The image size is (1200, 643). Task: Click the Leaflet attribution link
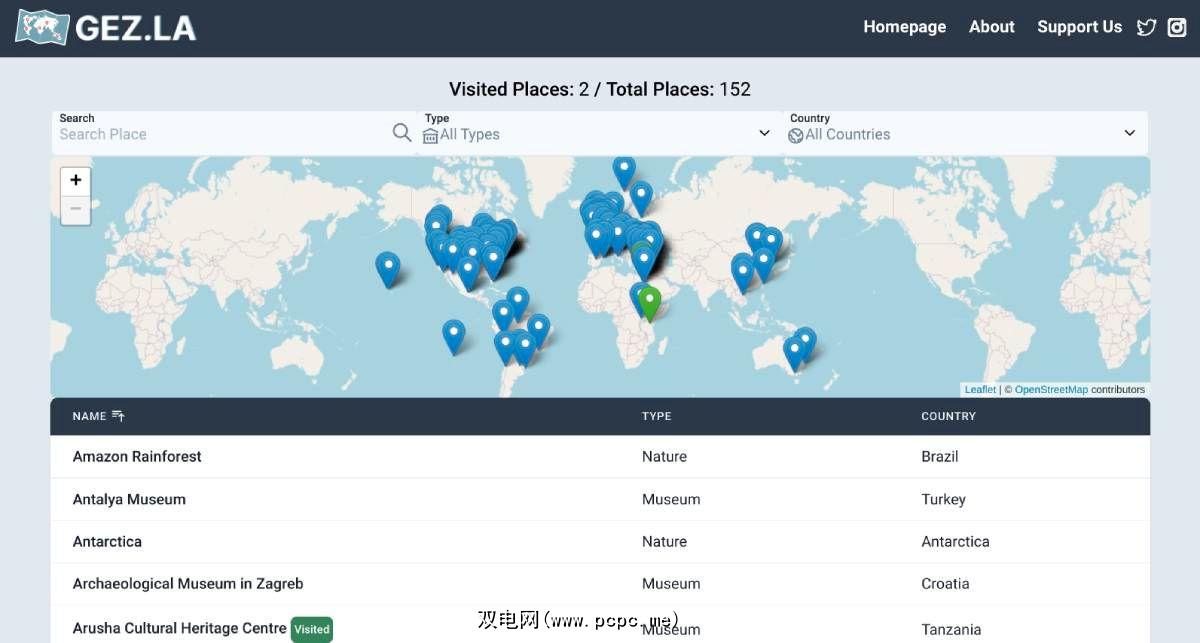pos(980,390)
